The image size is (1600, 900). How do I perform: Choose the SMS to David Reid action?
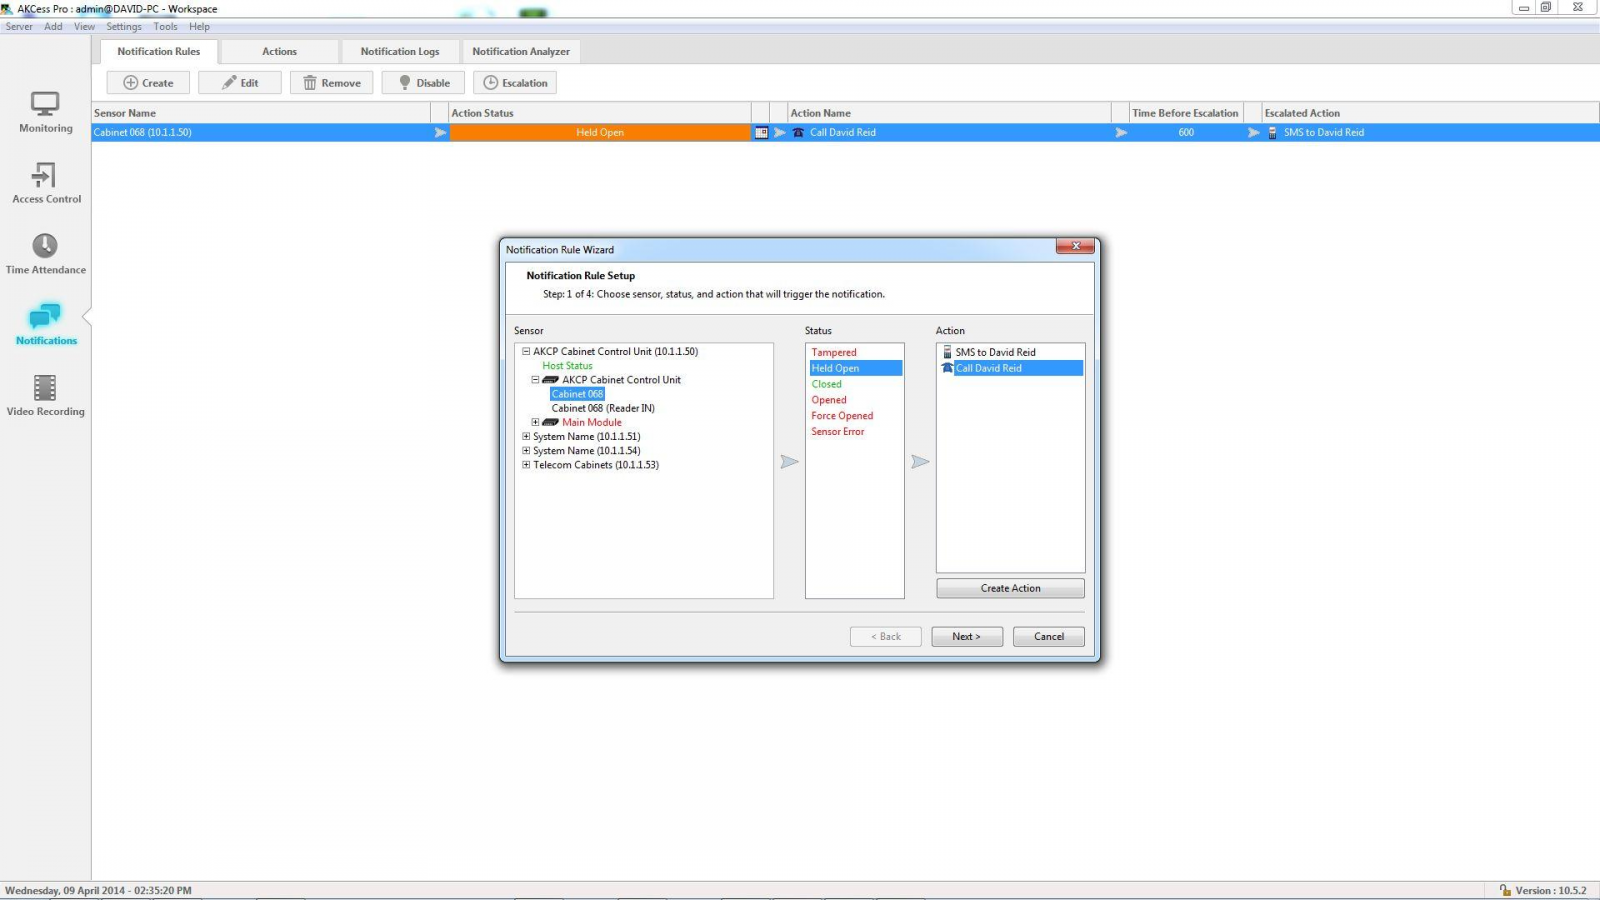pos(995,353)
